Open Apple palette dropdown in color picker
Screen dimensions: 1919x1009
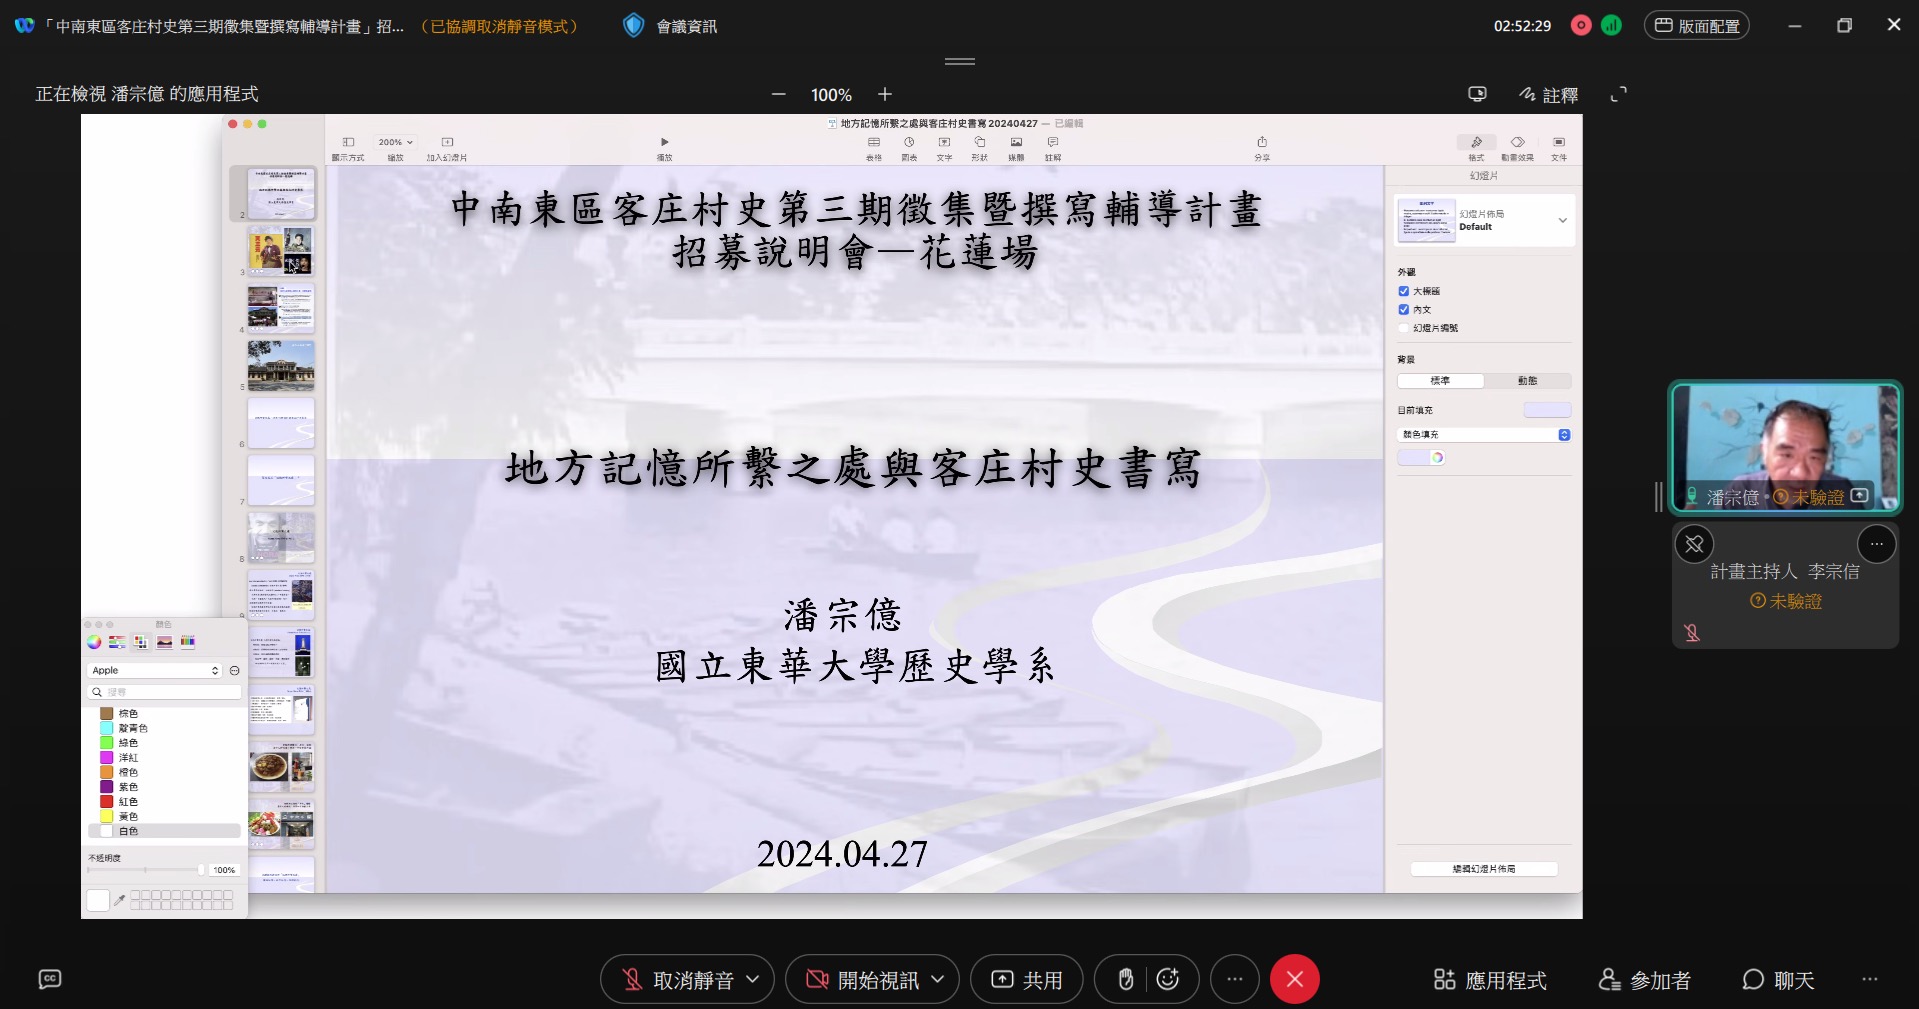(x=154, y=671)
